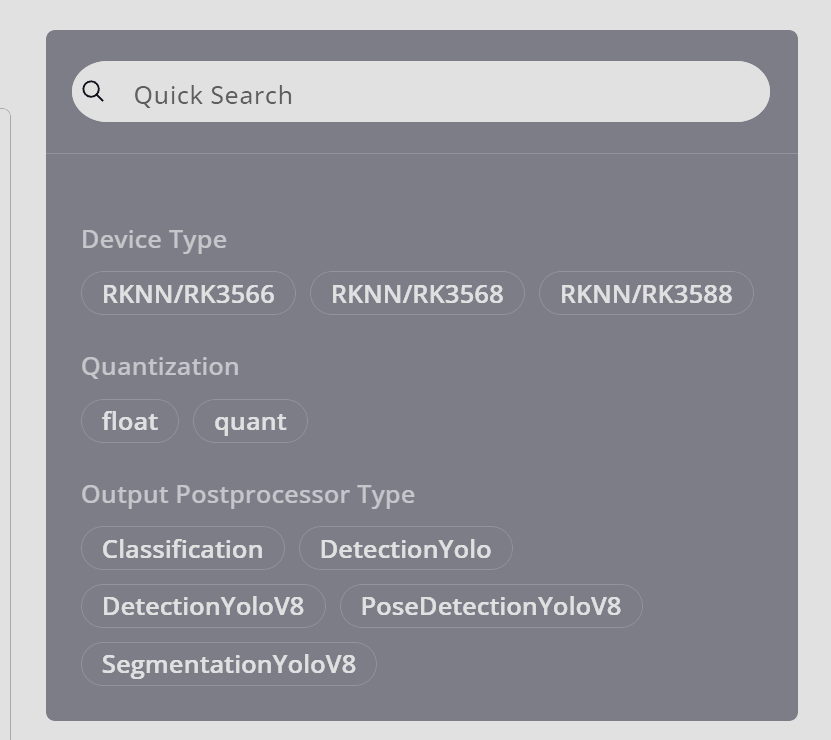This screenshot has width=831, height=740.
Task: Enable the RKNN/RK3588 device filter
Action: 646,294
